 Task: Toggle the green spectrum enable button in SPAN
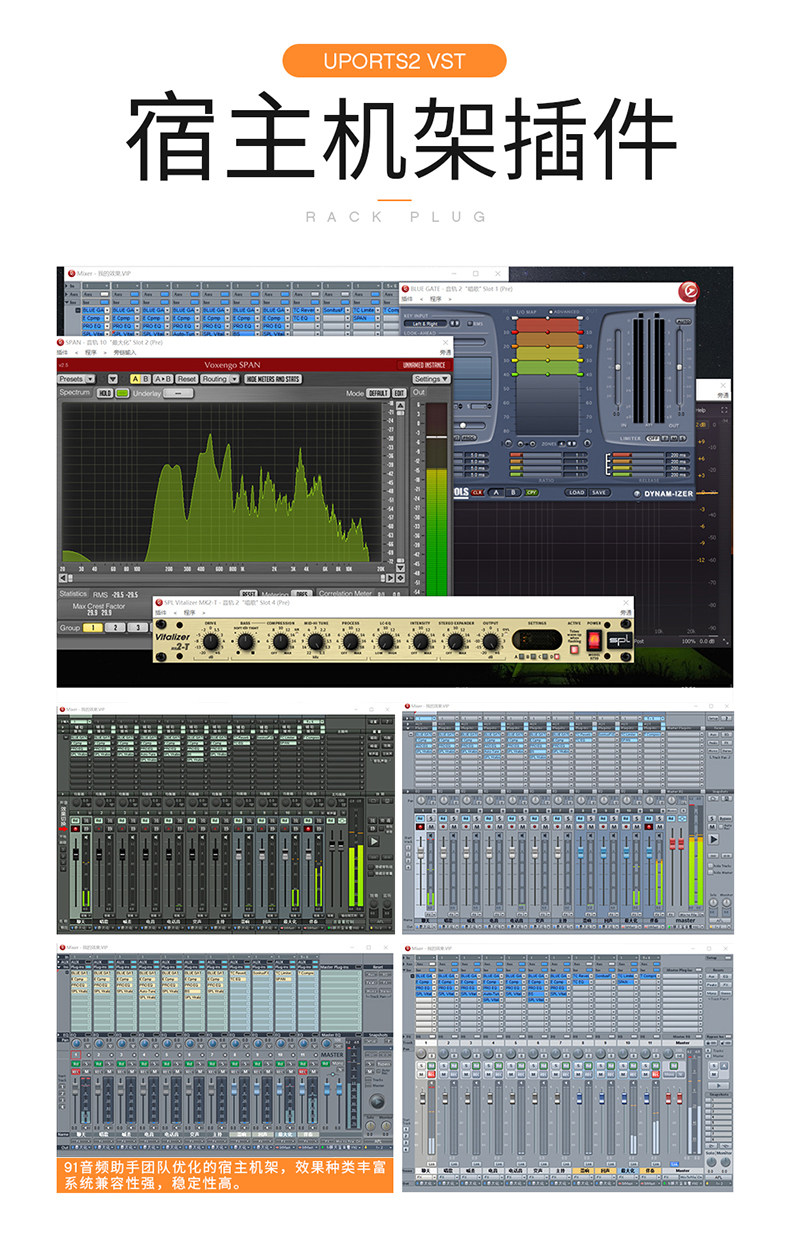pyautogui.click(x=121, y=393)
